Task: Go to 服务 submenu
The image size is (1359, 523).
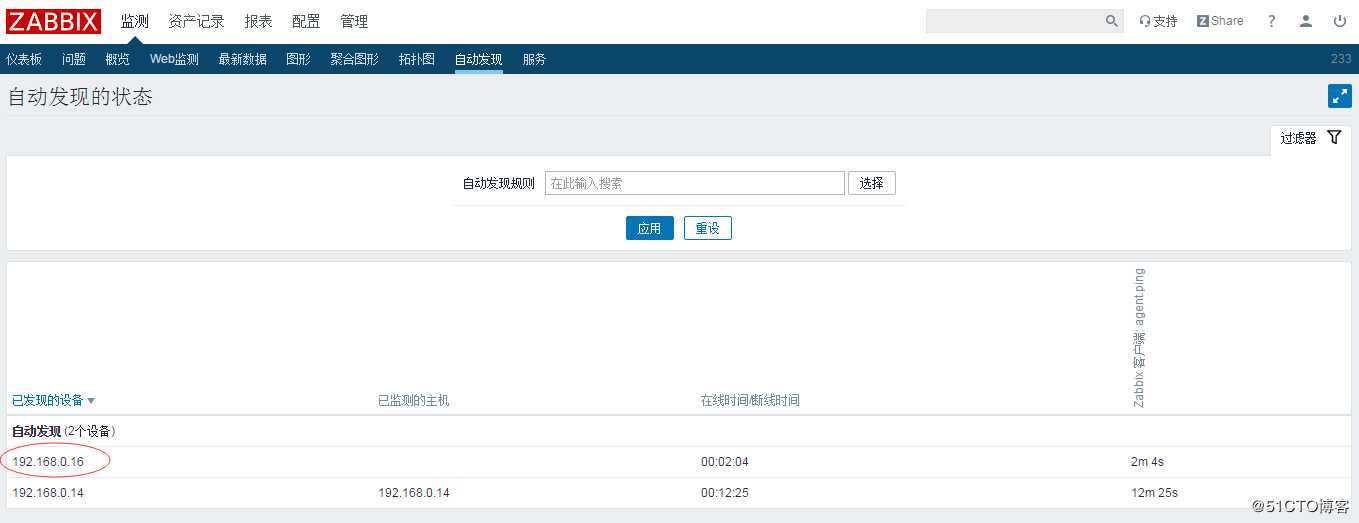Action: coord(534,59)
